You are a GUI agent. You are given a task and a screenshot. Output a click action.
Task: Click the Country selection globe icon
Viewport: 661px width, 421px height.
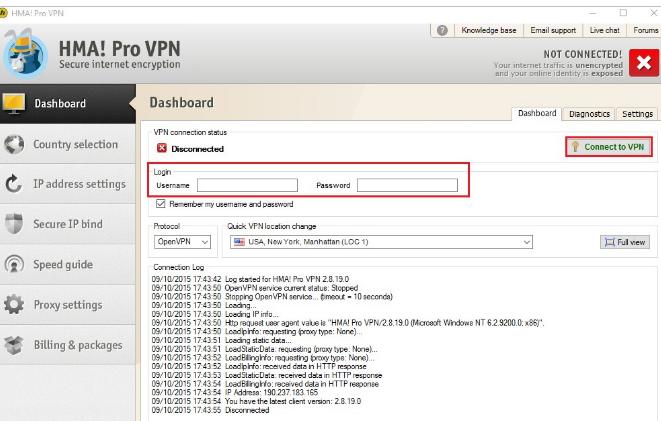point(14,144)
